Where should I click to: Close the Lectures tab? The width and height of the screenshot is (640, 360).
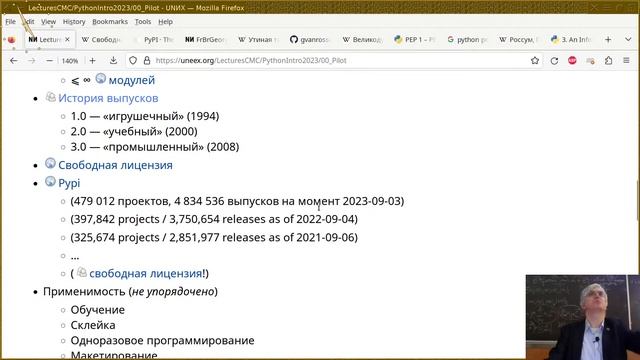pyautogui.click(x=67, y=40)
